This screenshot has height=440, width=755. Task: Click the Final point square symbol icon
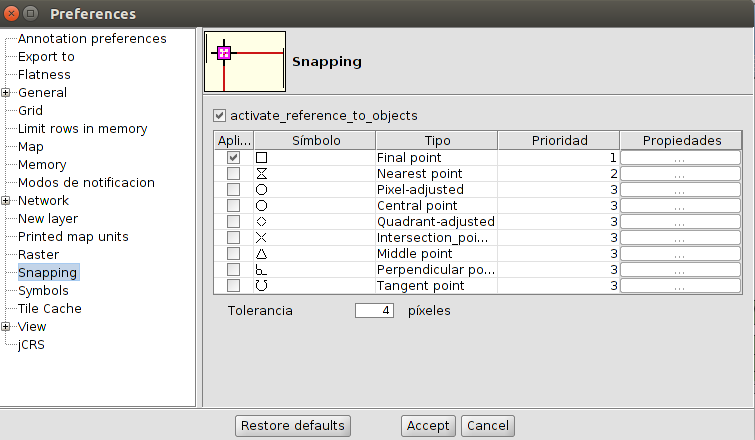tap(262, 158)
